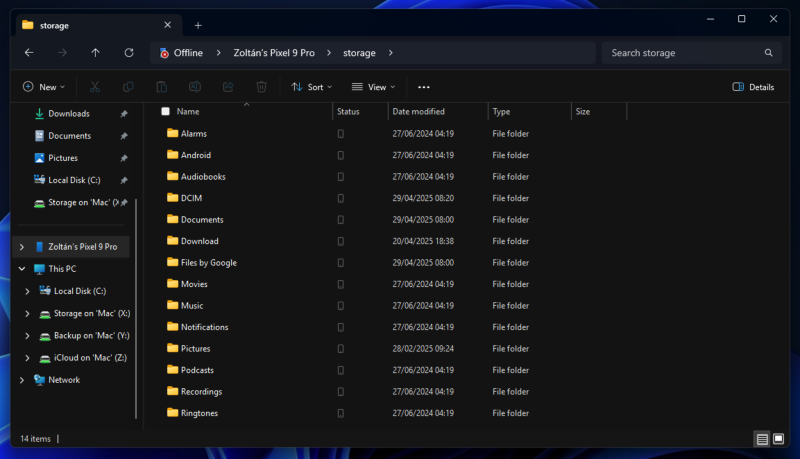Click the Delete trash icon

[x=261, y=87]
